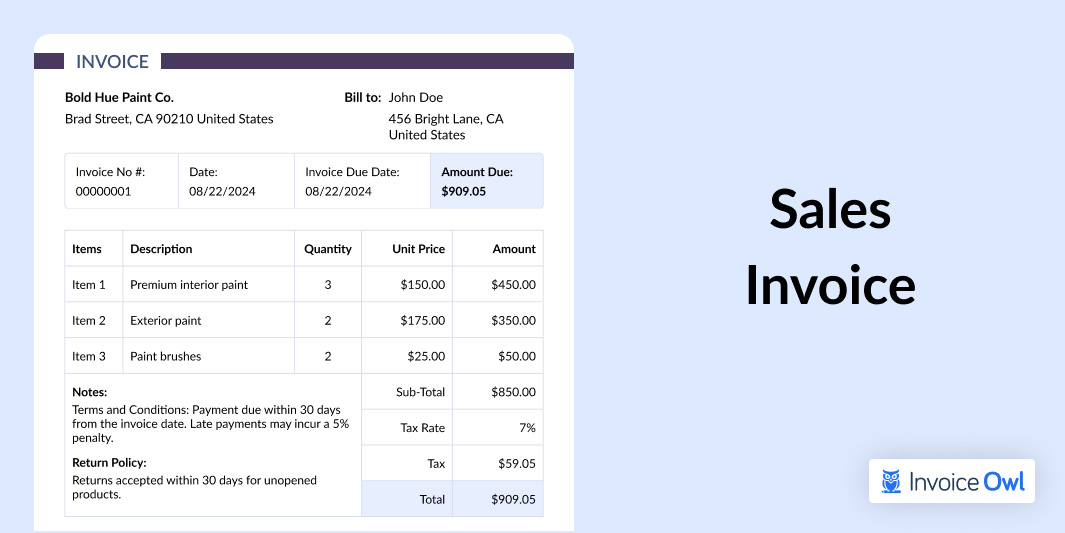Click the Total $909.05 amount cell
Viewport: 1065px width, 533px height.
click(x=513, y=499)
